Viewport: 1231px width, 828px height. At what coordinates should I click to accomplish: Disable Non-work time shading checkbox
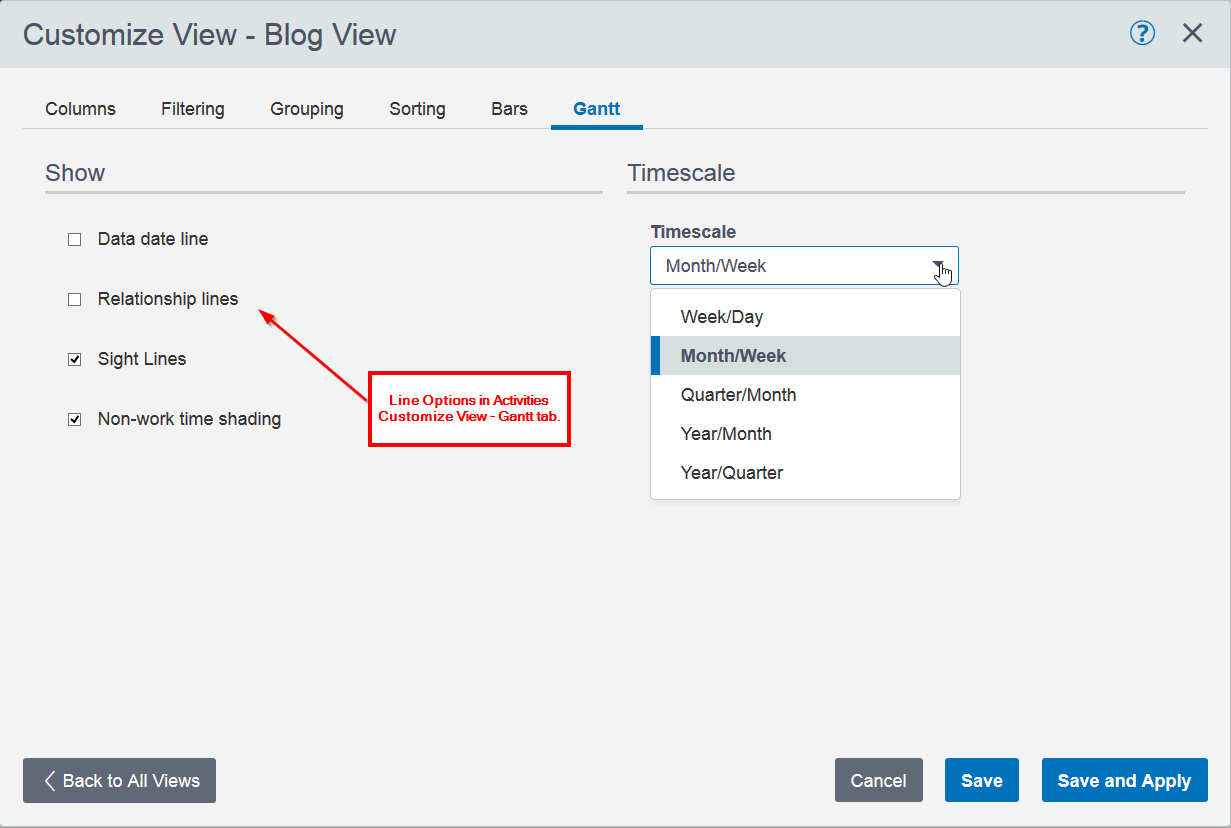pyautogui.click(x=75, y=420)
